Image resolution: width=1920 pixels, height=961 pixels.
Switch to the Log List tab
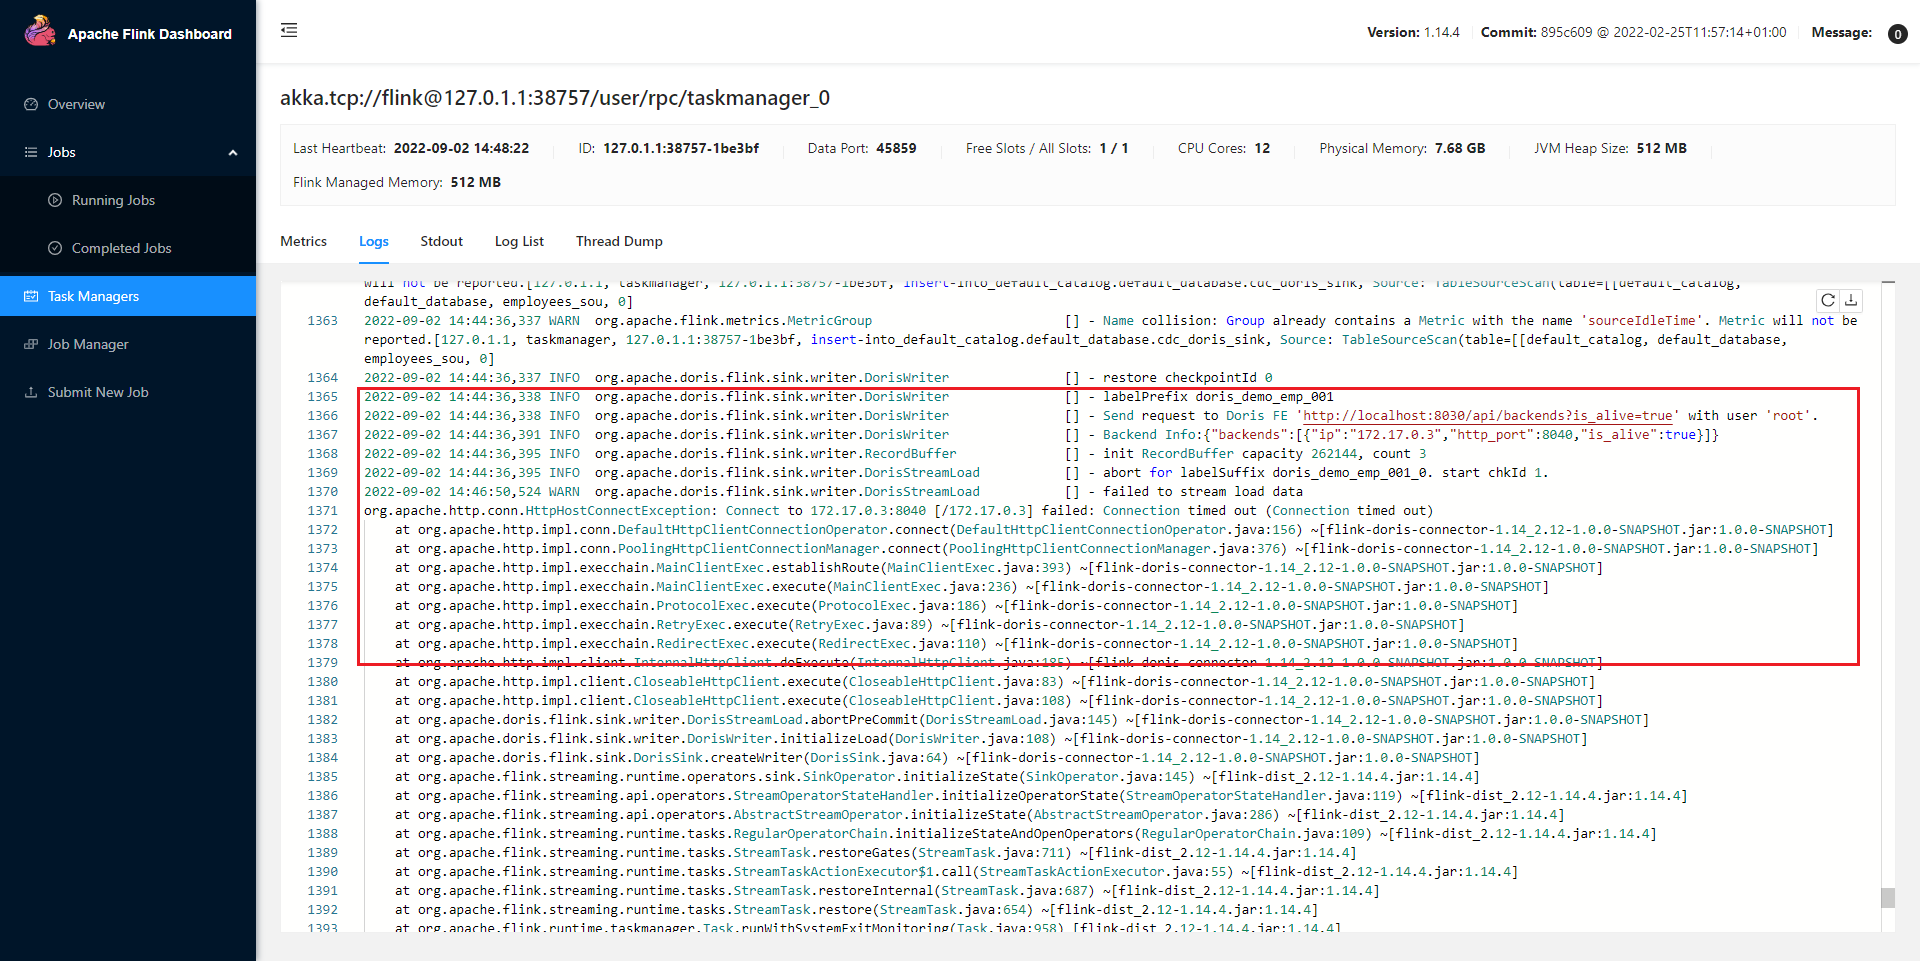(519, 241)
